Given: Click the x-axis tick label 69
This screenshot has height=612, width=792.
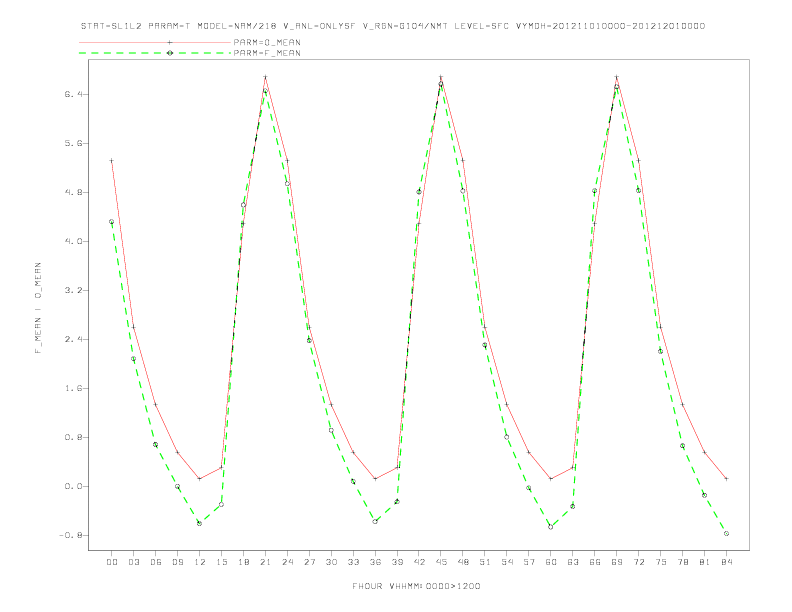Looking at the screenshot, I should pyautogui.click(x=617, y=562).
